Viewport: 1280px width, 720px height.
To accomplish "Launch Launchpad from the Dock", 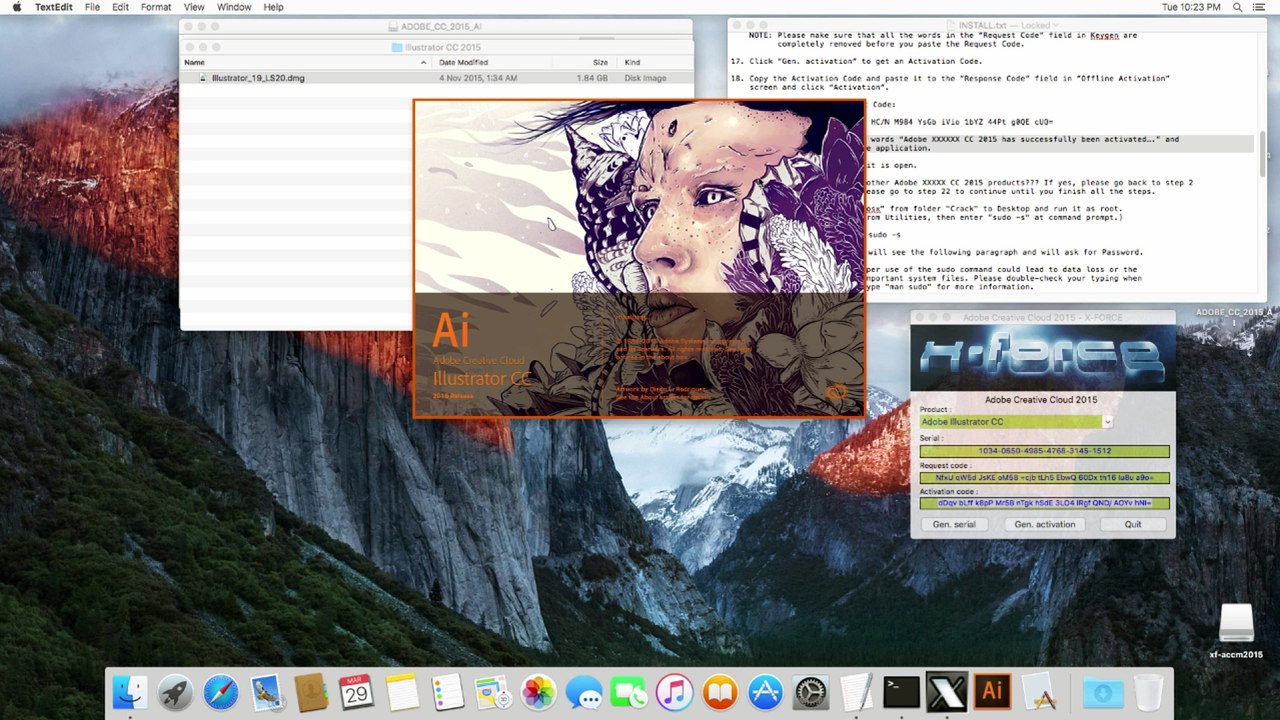I will [x=176, y=692].
